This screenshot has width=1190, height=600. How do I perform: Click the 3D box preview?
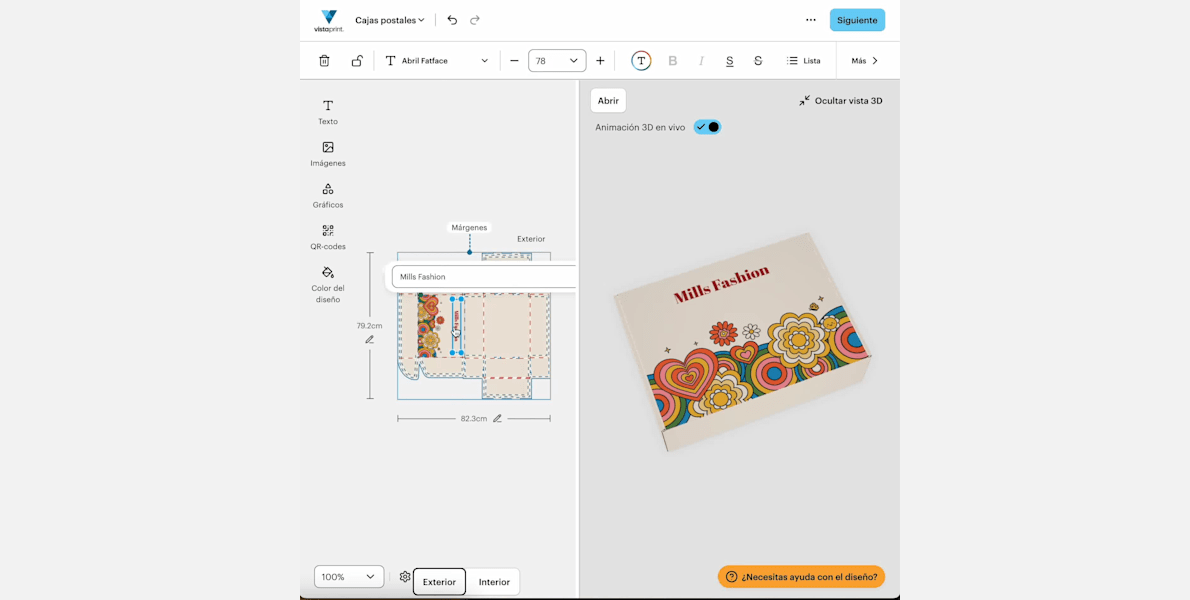pos(742,341)
